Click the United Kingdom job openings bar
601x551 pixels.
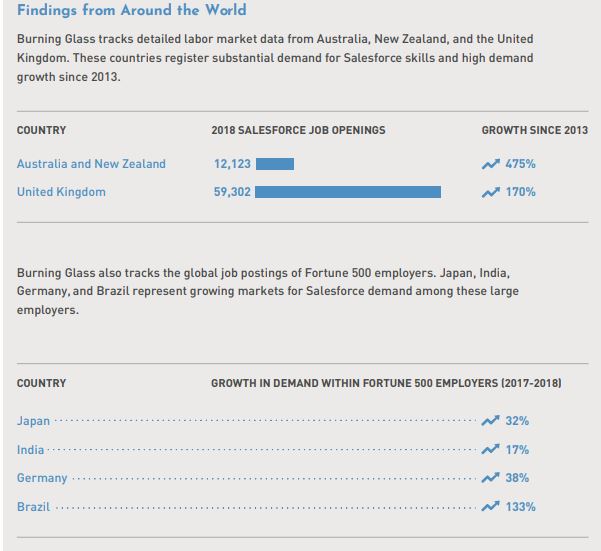click(x=348, y=192)
